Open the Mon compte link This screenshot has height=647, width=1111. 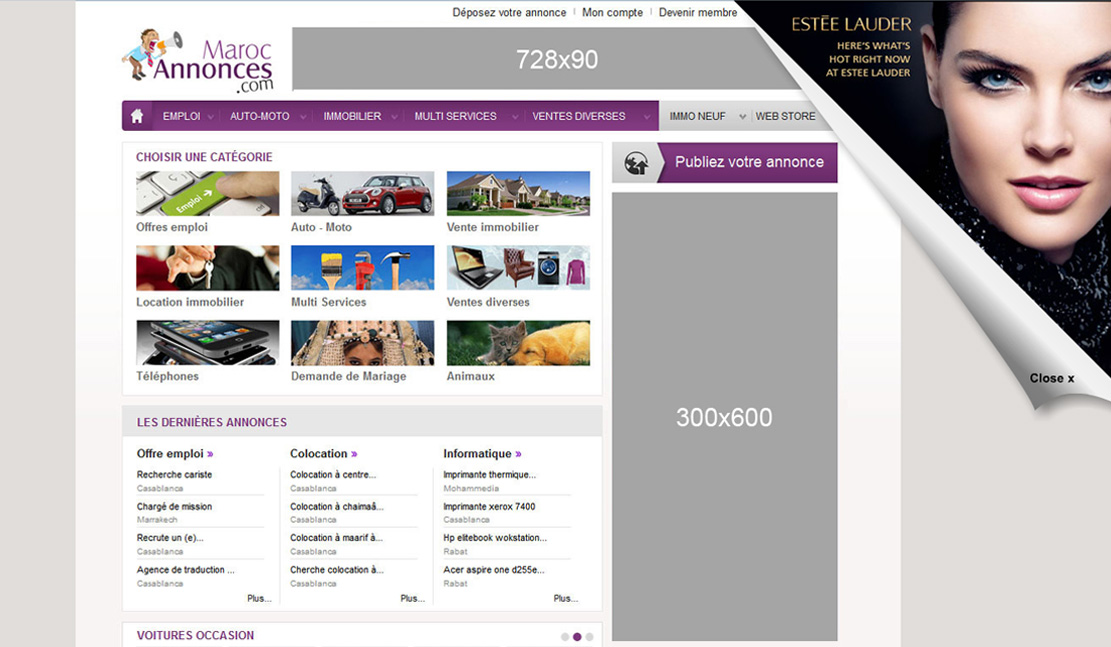[612, 13]
